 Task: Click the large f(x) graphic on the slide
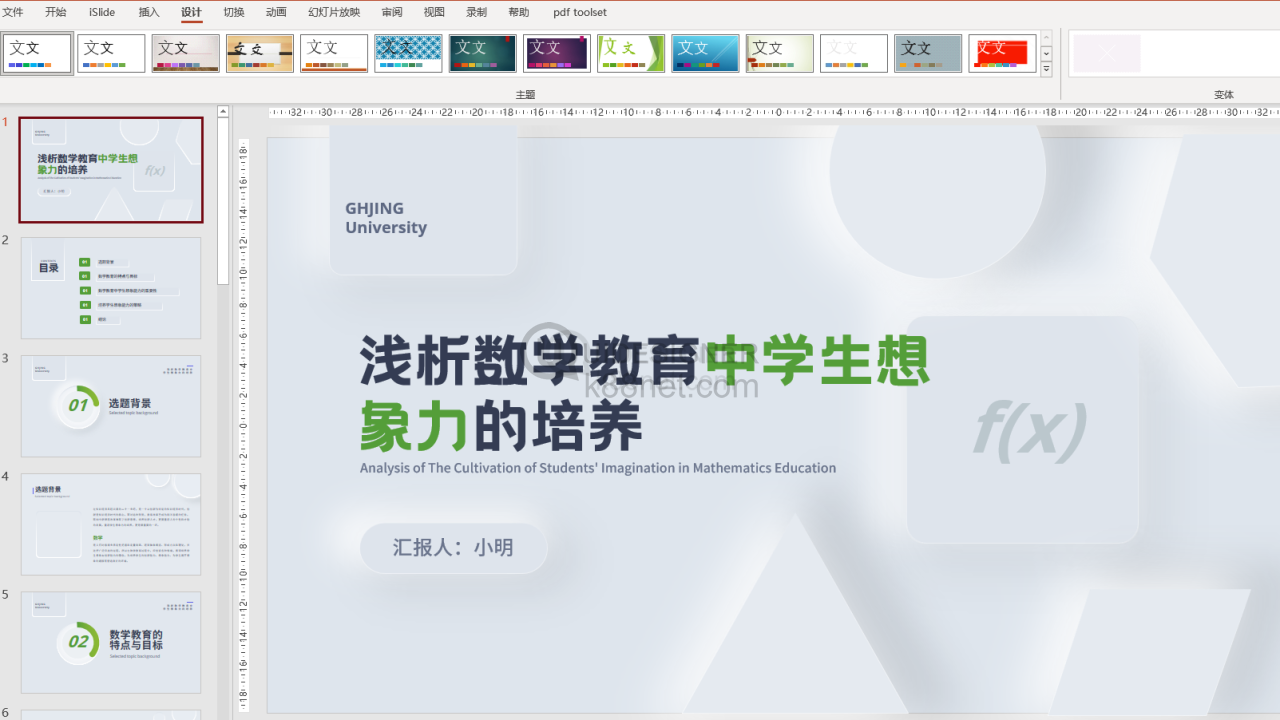tap(1030, 430)
